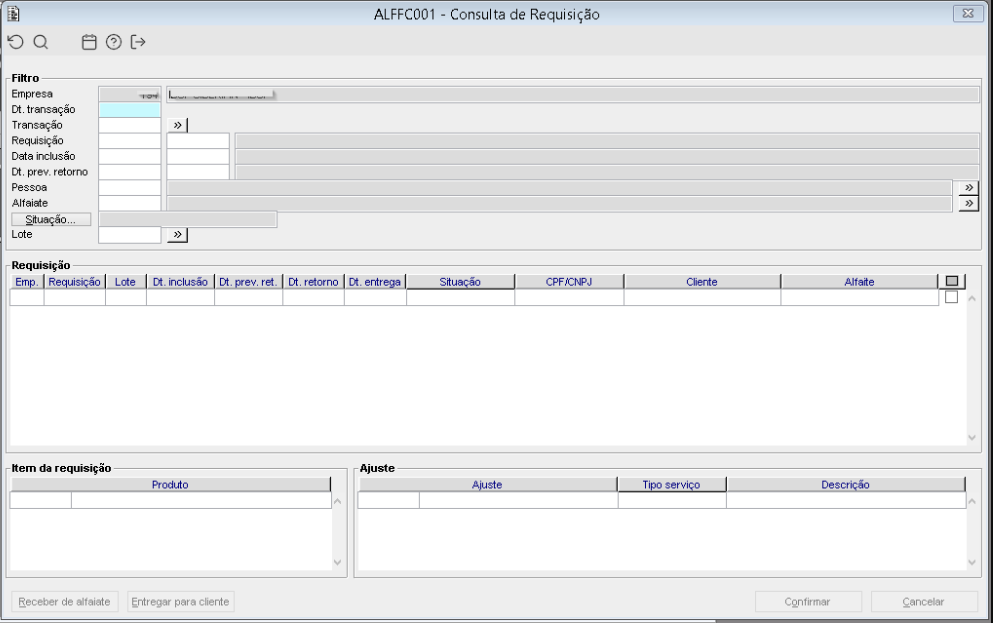Click down arrow of Ajuste grid scrollbar
The width and height of the screenshot is (993, 623).
click(x=972, y=562)
